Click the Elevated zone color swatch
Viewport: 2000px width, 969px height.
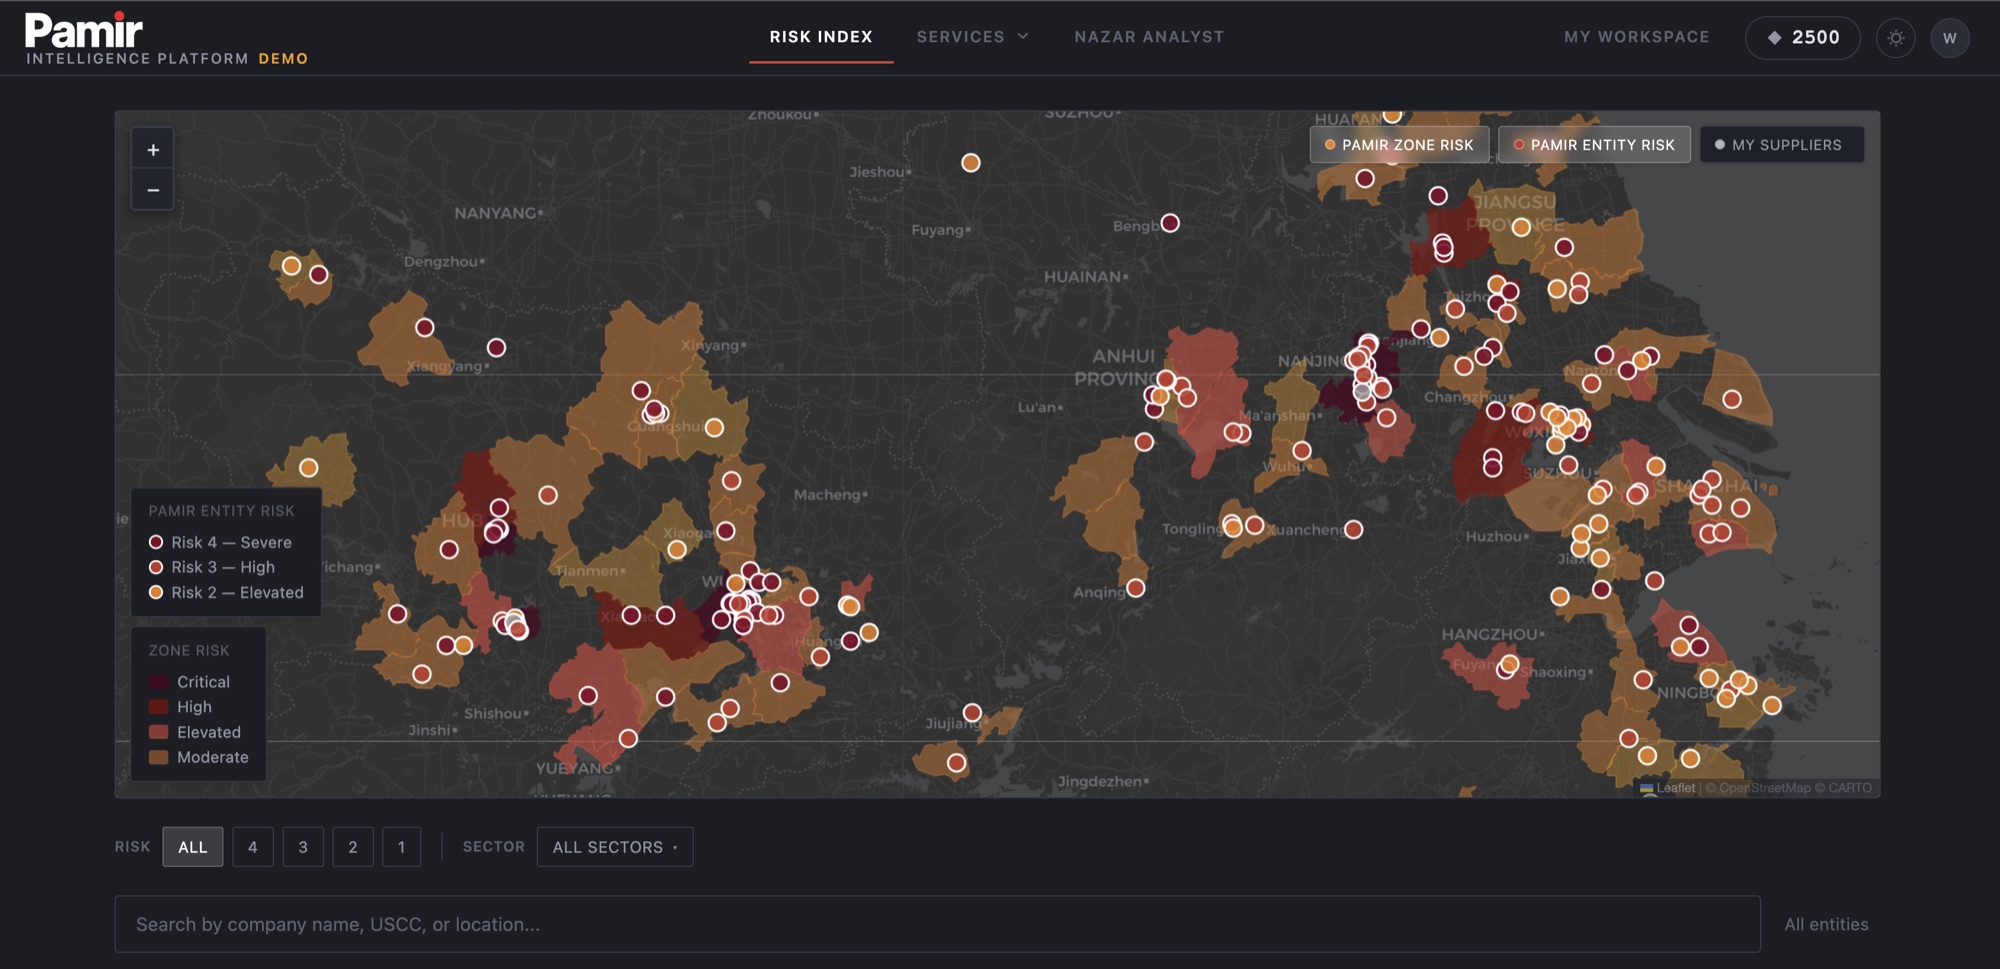coord(158,732)
